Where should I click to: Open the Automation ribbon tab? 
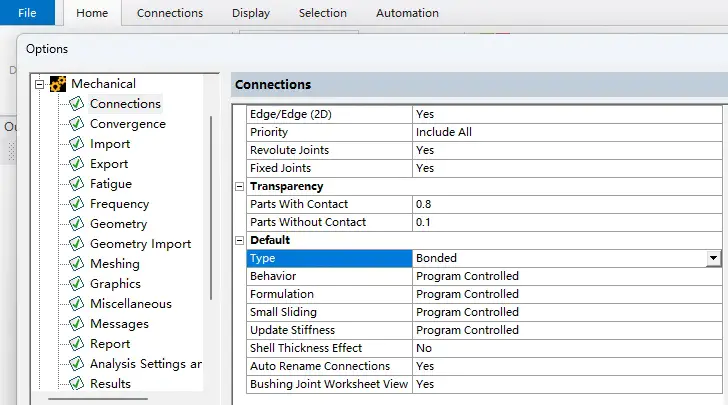pyautogui.click(x=407, y=13)
